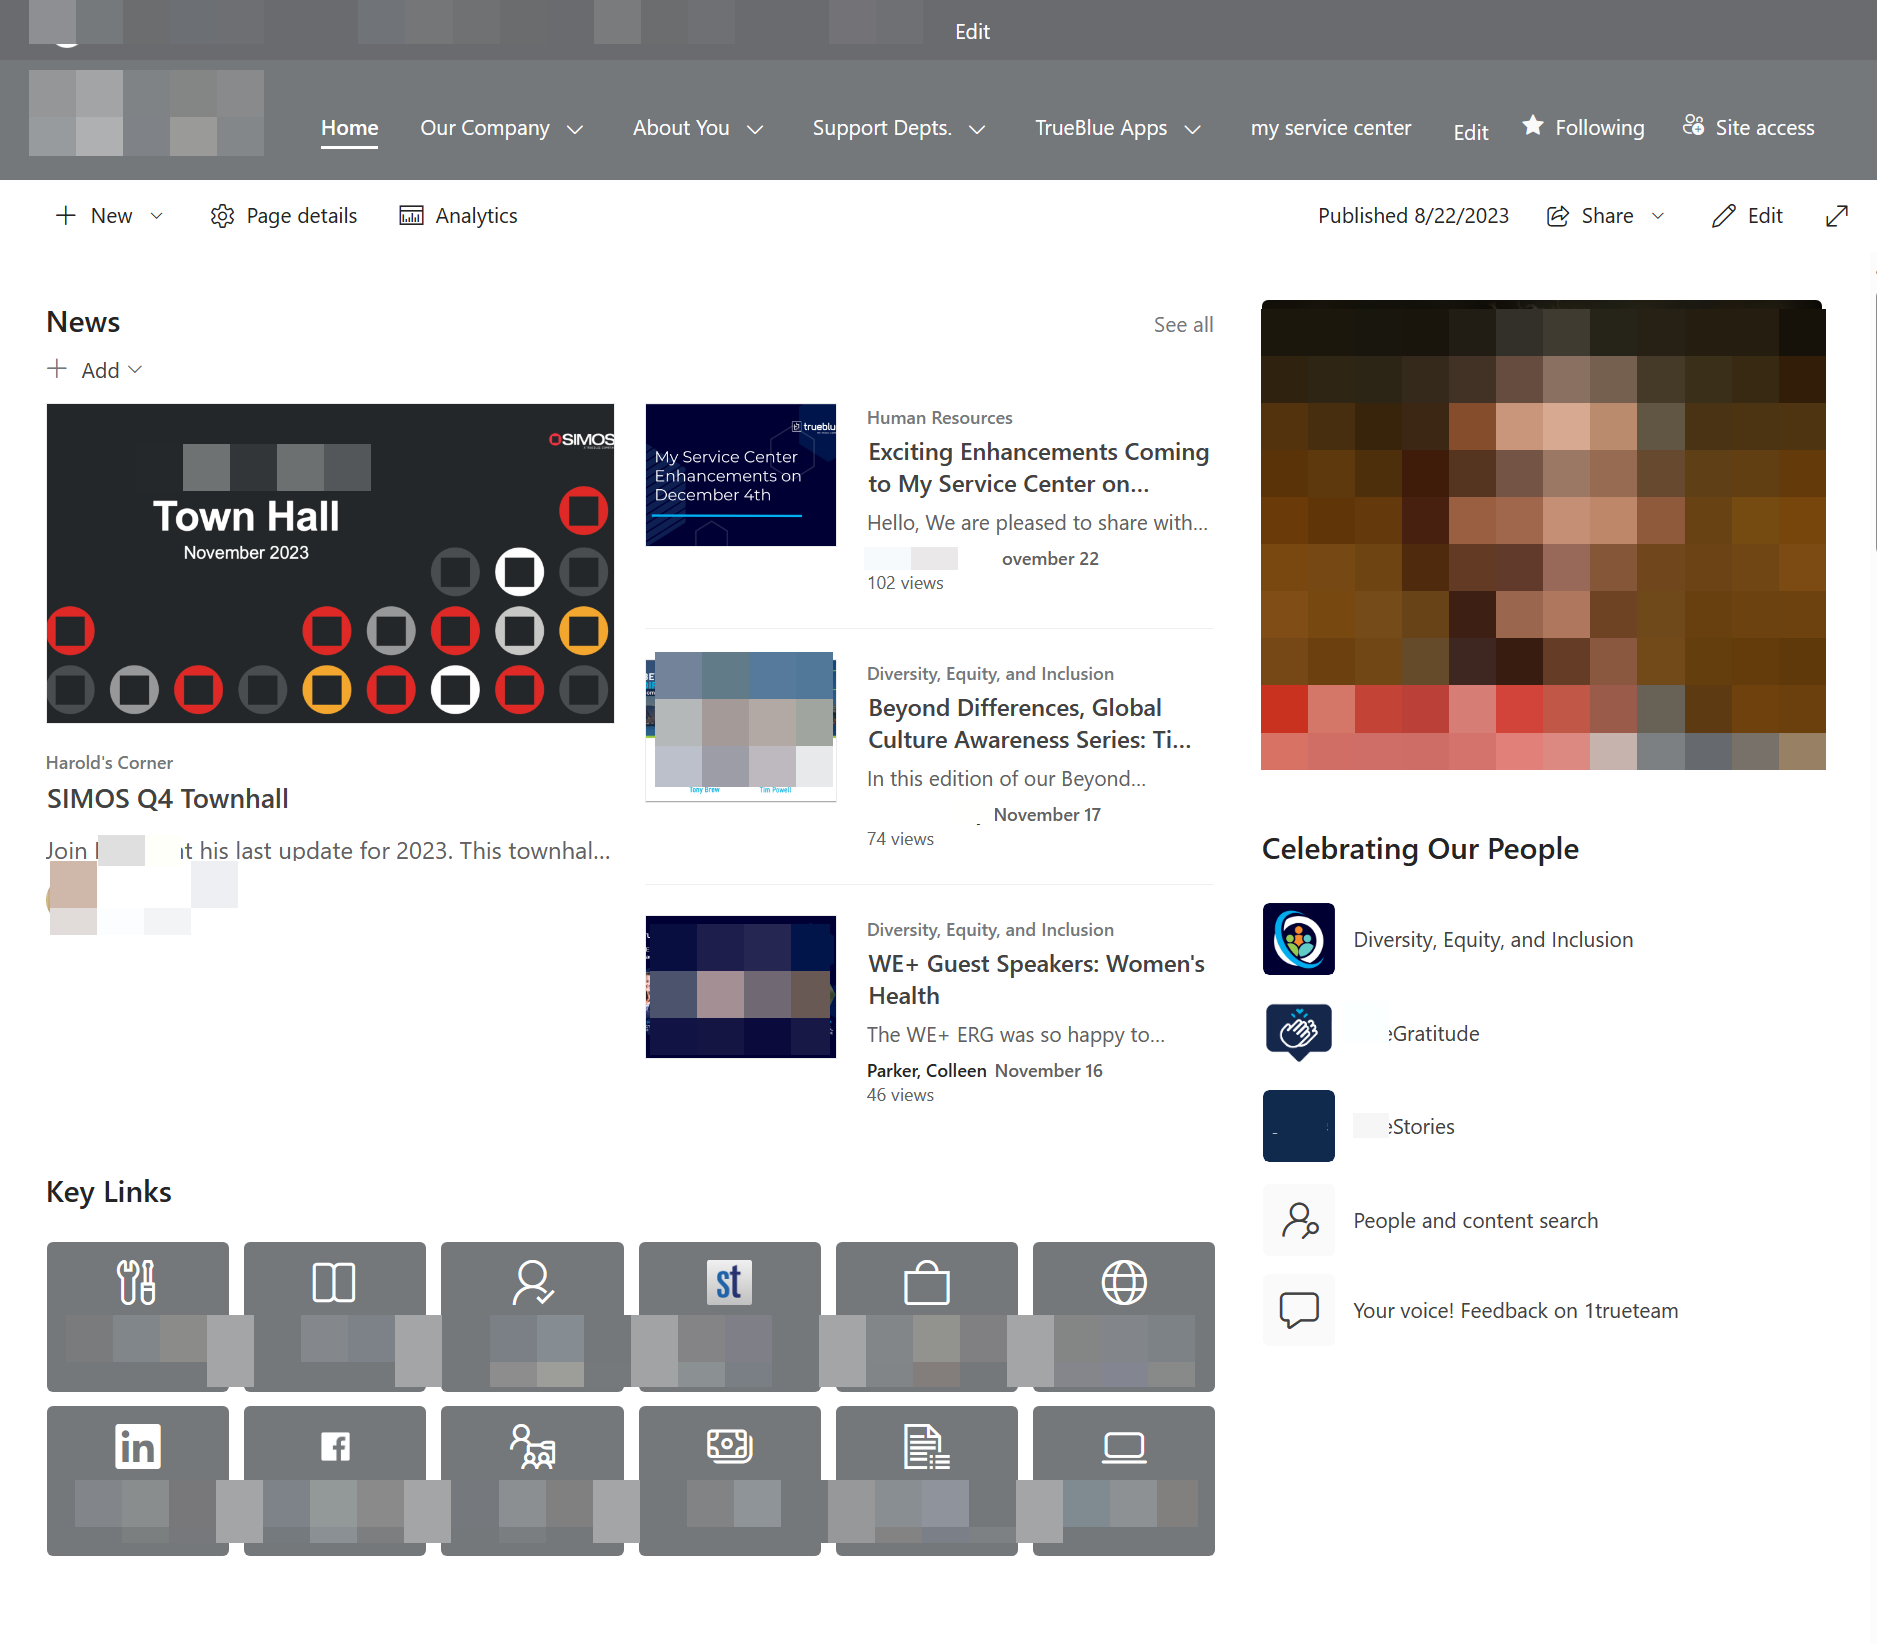The image size is (1877, 1644).
Task: Open the SIMOS Q4 Townhall thumbnail
Action: (329, 563)
